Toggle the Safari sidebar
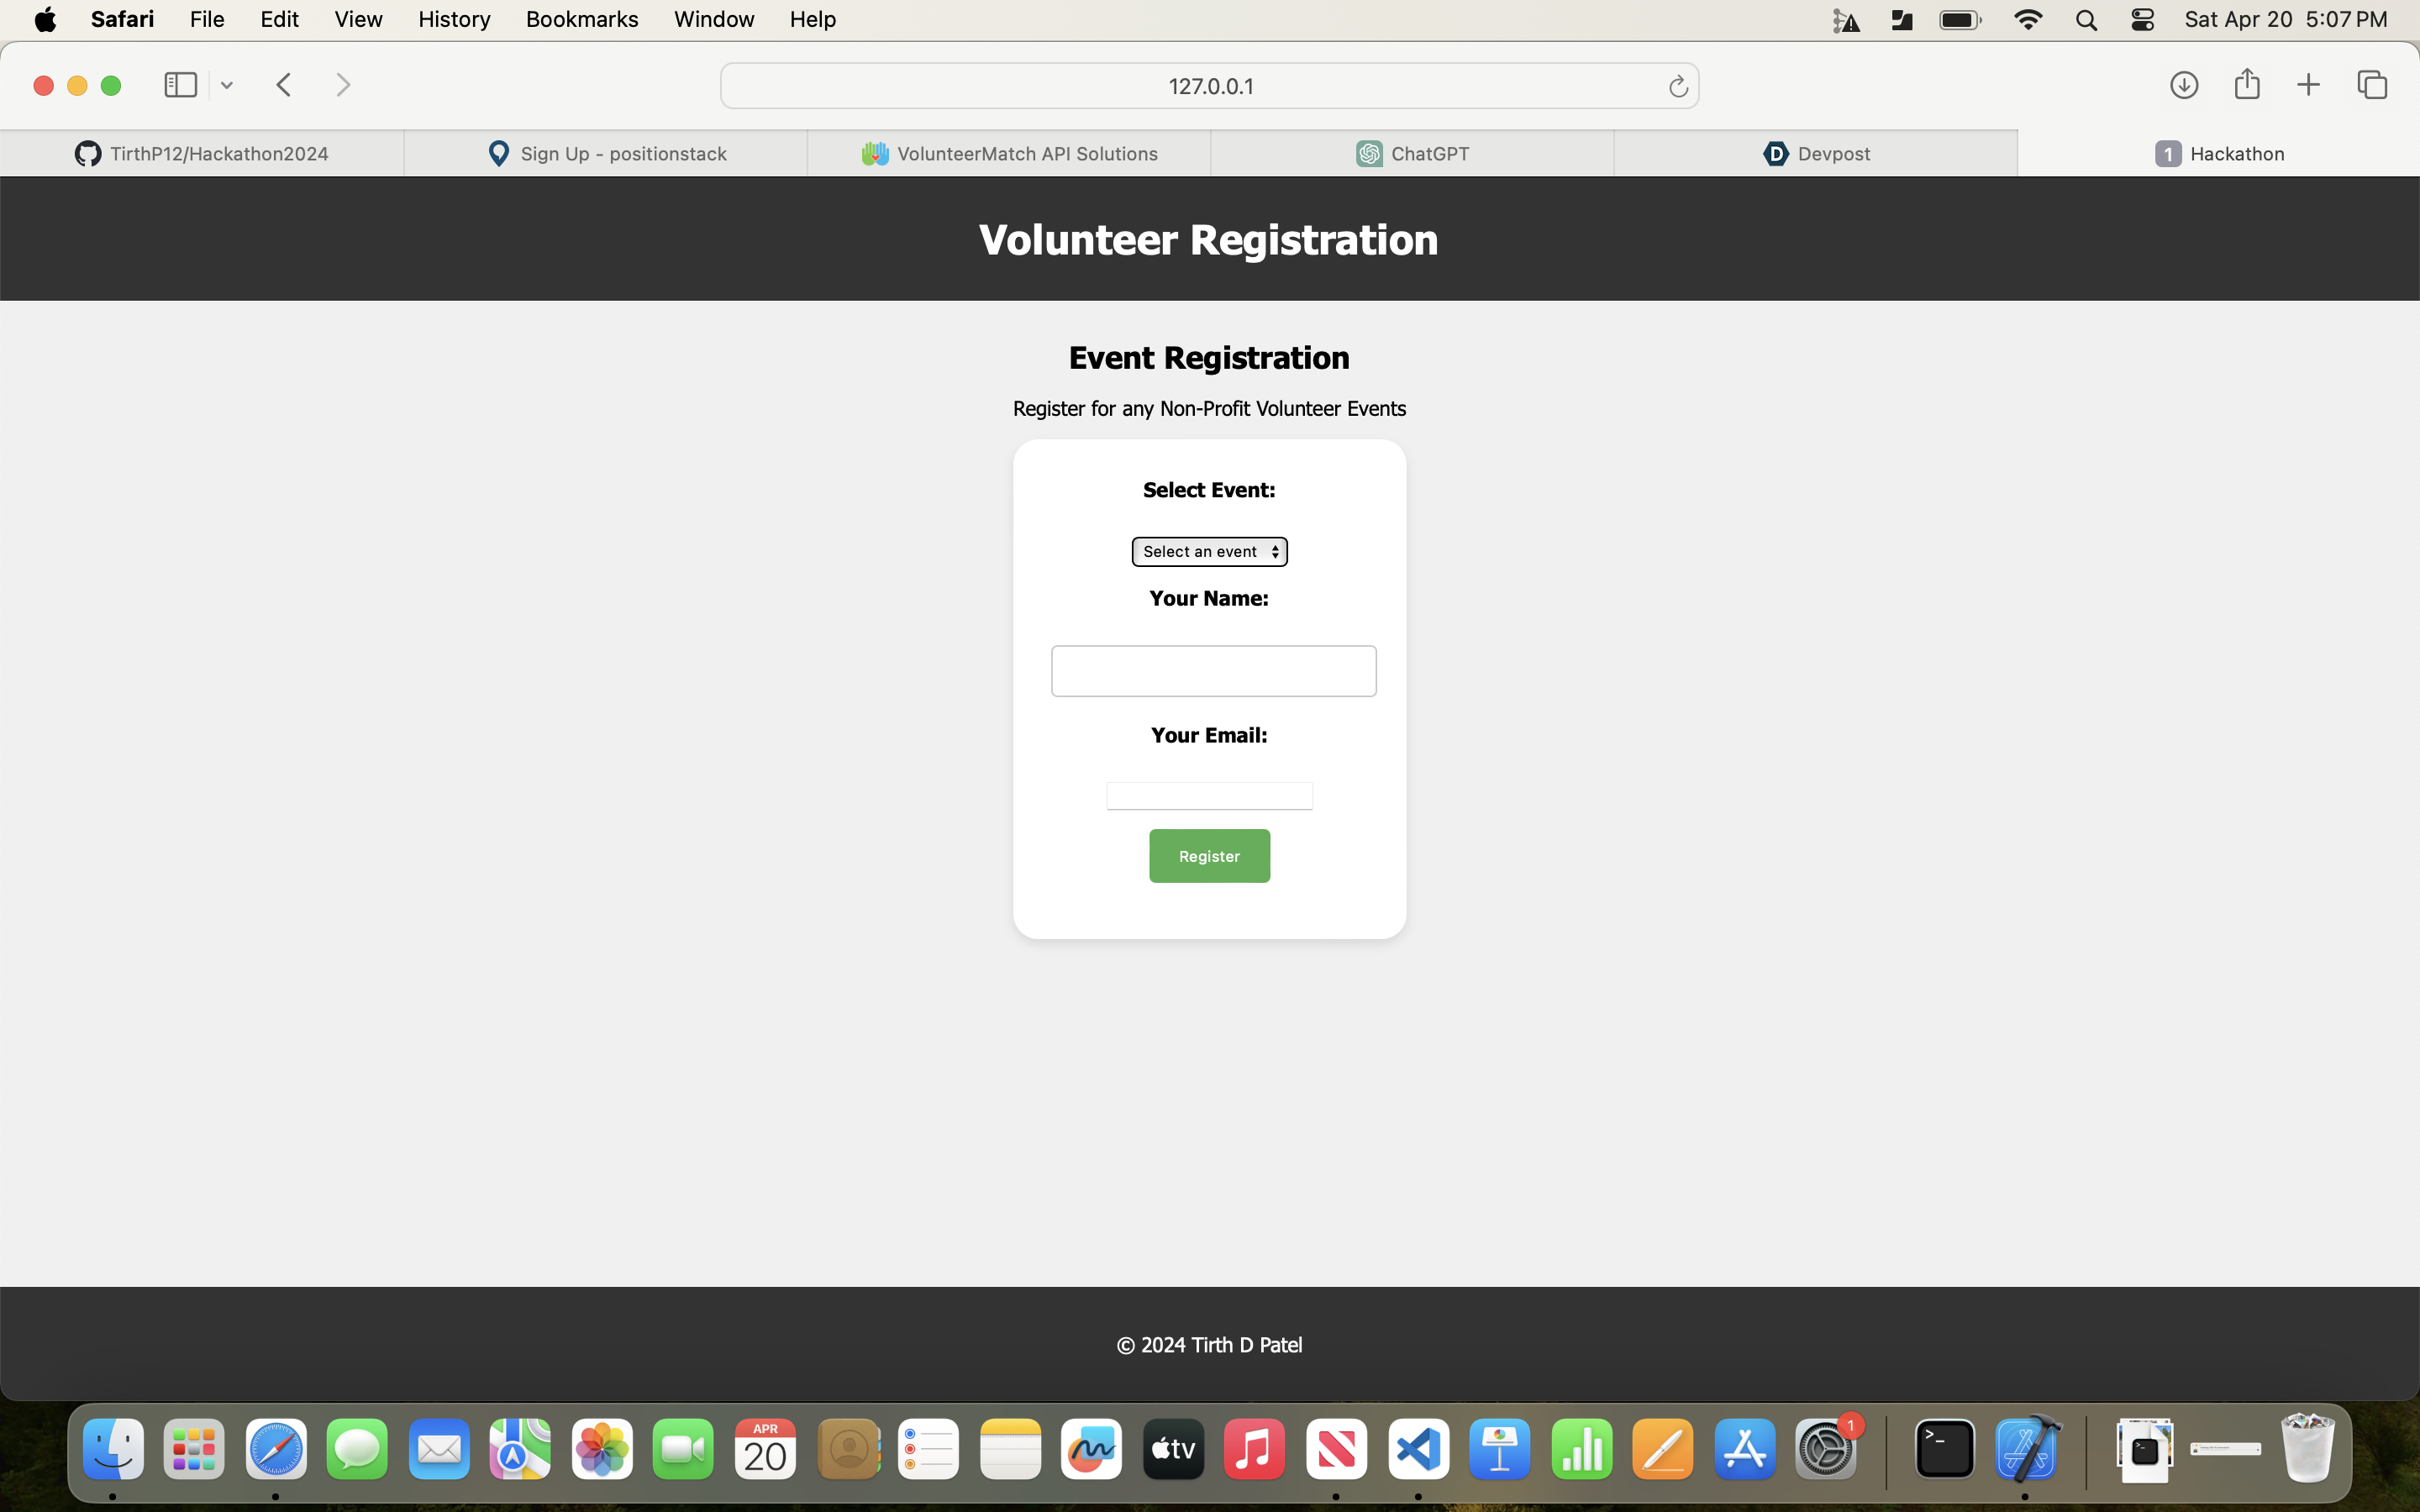 [180, 85]
